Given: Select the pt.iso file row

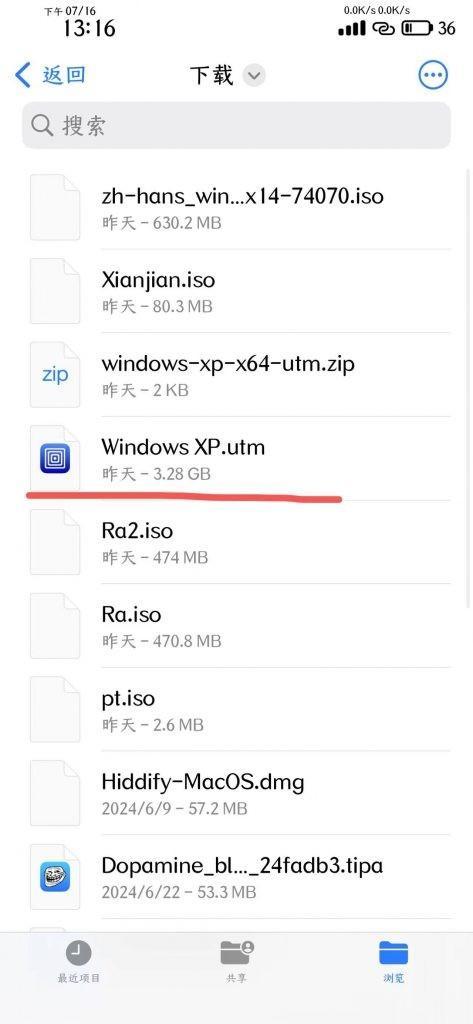Looking at the screenshot, I should [240, 710].
